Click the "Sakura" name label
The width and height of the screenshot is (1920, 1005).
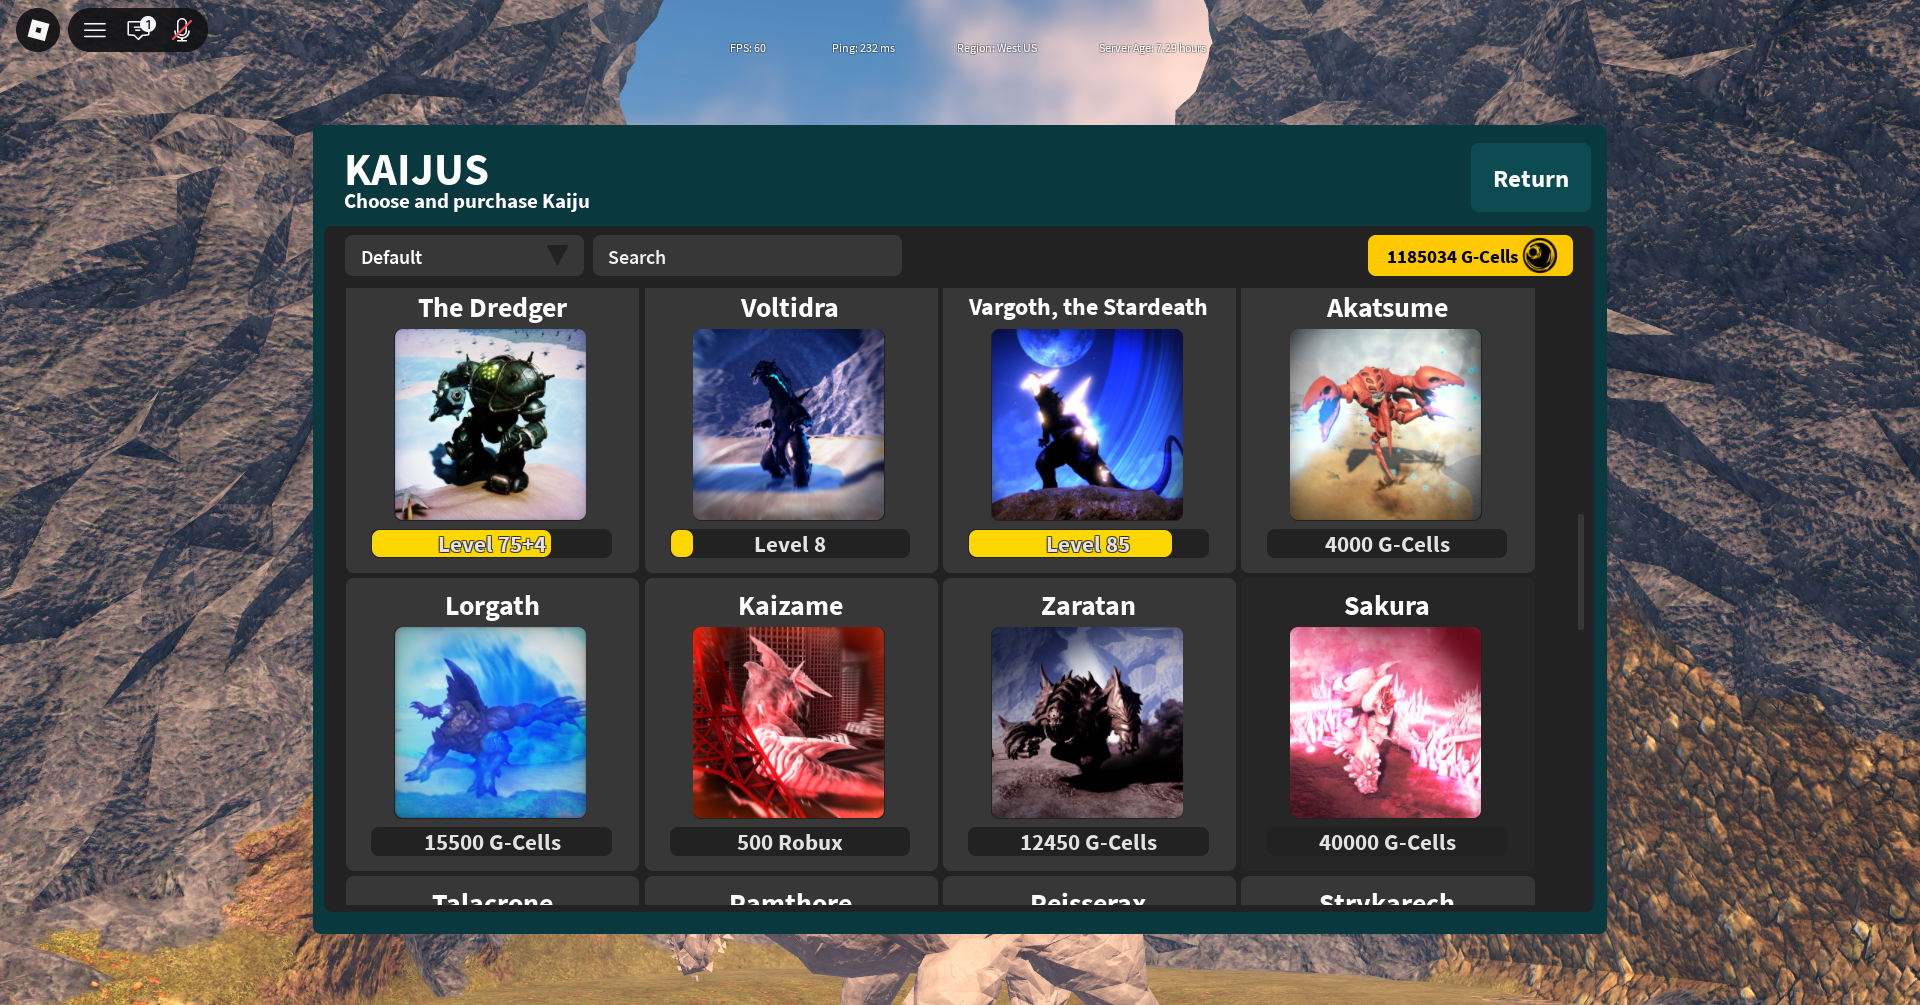tap(1386, 606)
